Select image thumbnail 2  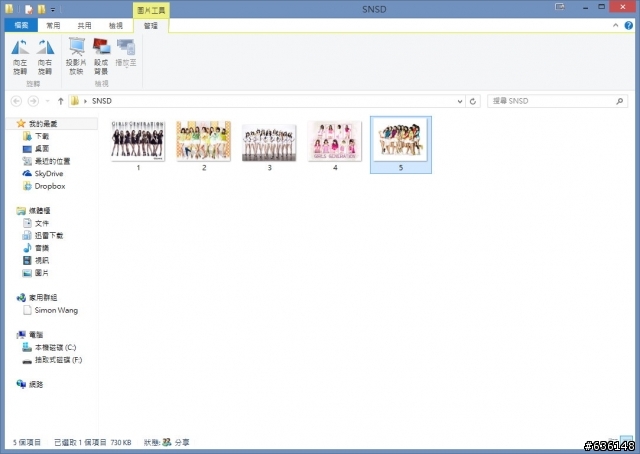point(204,145)
